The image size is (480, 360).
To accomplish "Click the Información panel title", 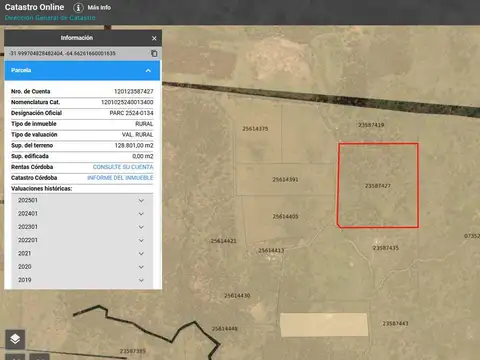I will click(77, 38).
